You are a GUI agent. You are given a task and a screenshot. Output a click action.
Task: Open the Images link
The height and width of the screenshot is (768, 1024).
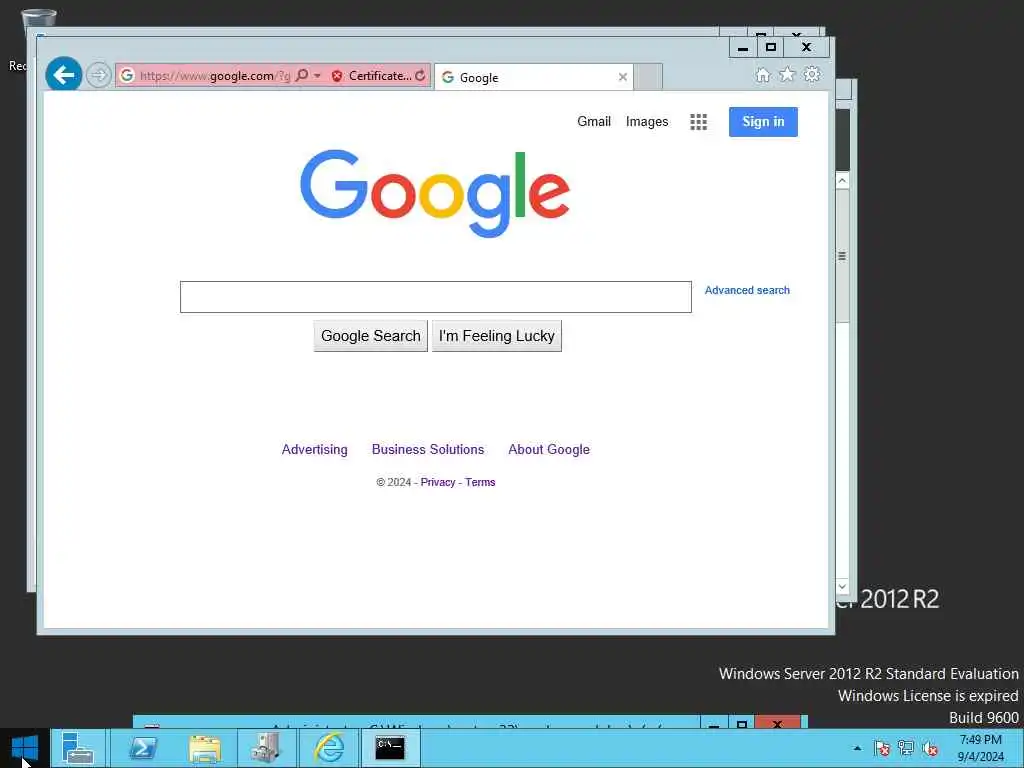pos(647,121)
